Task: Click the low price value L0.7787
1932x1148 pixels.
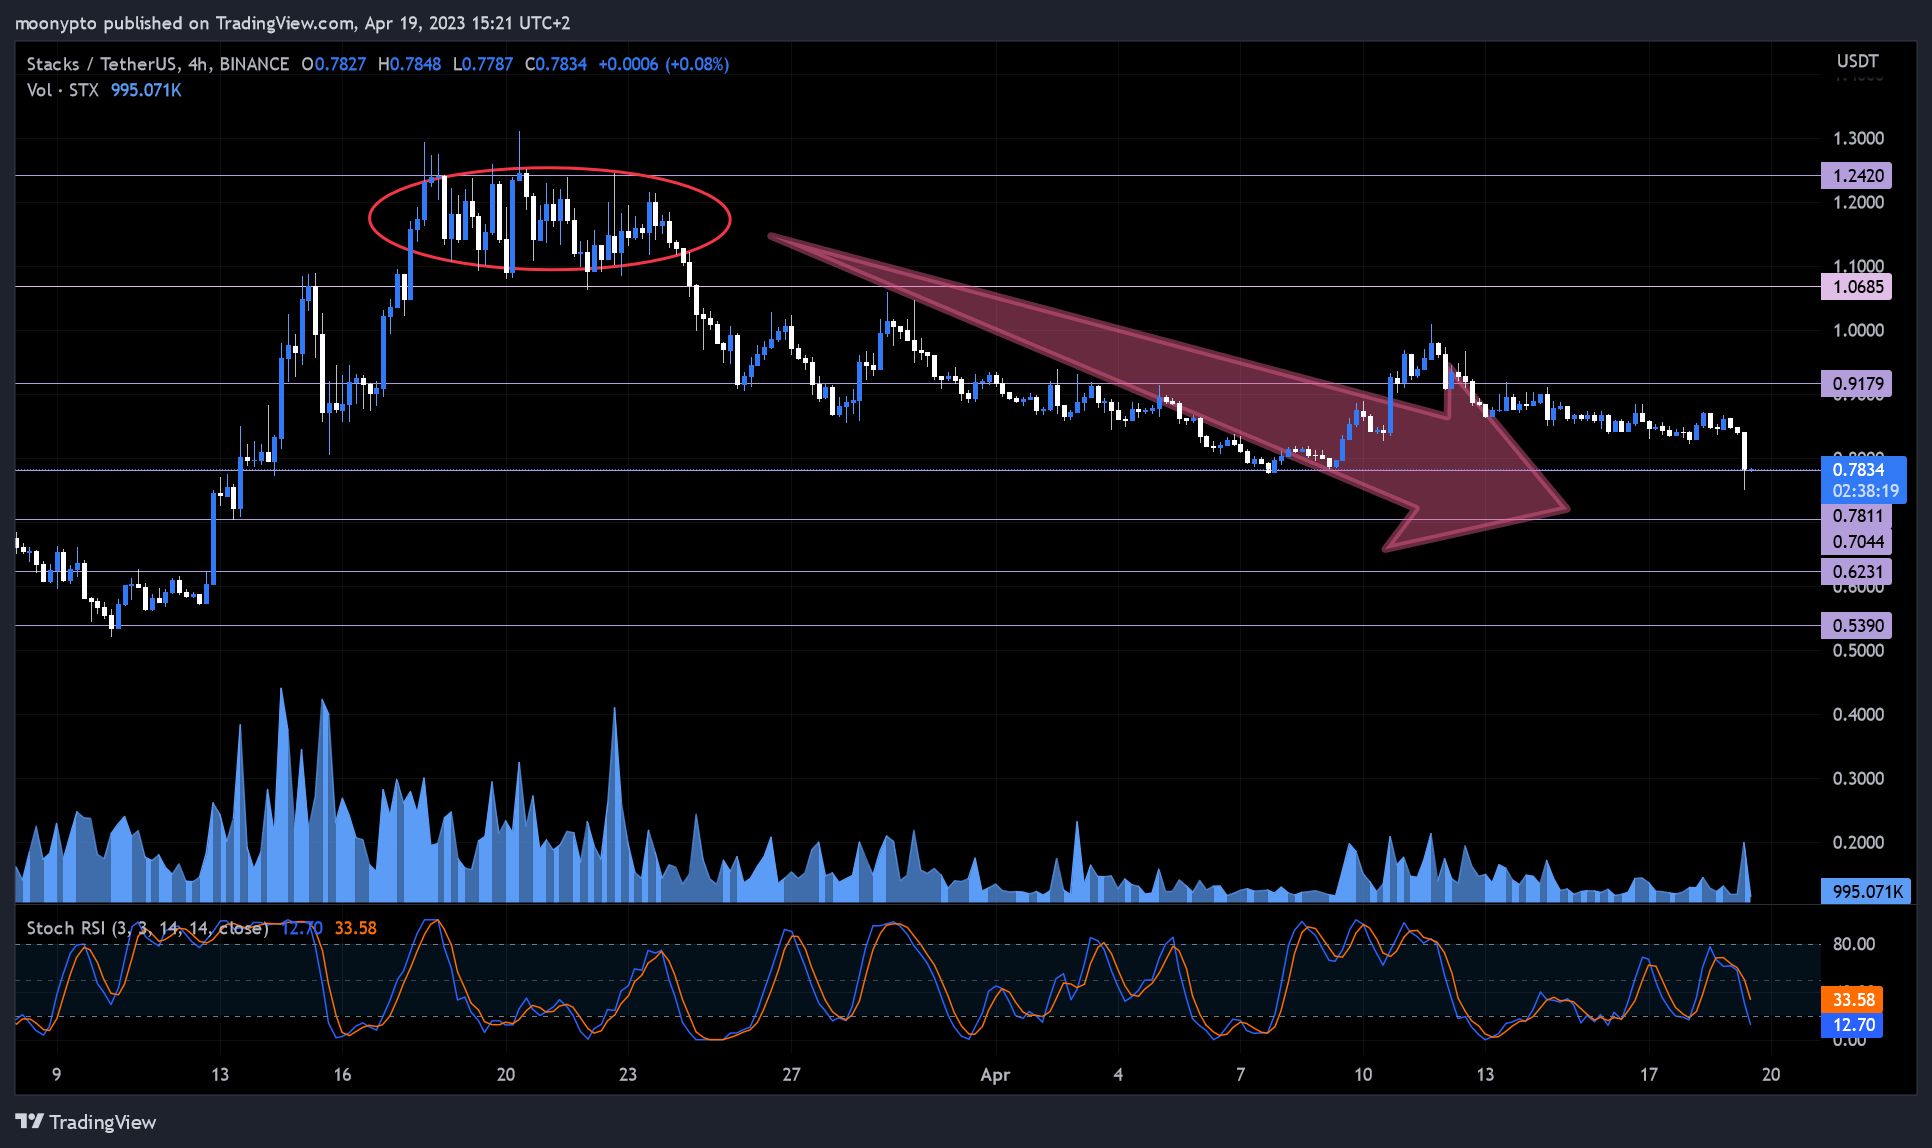Action: coord(482,64)
